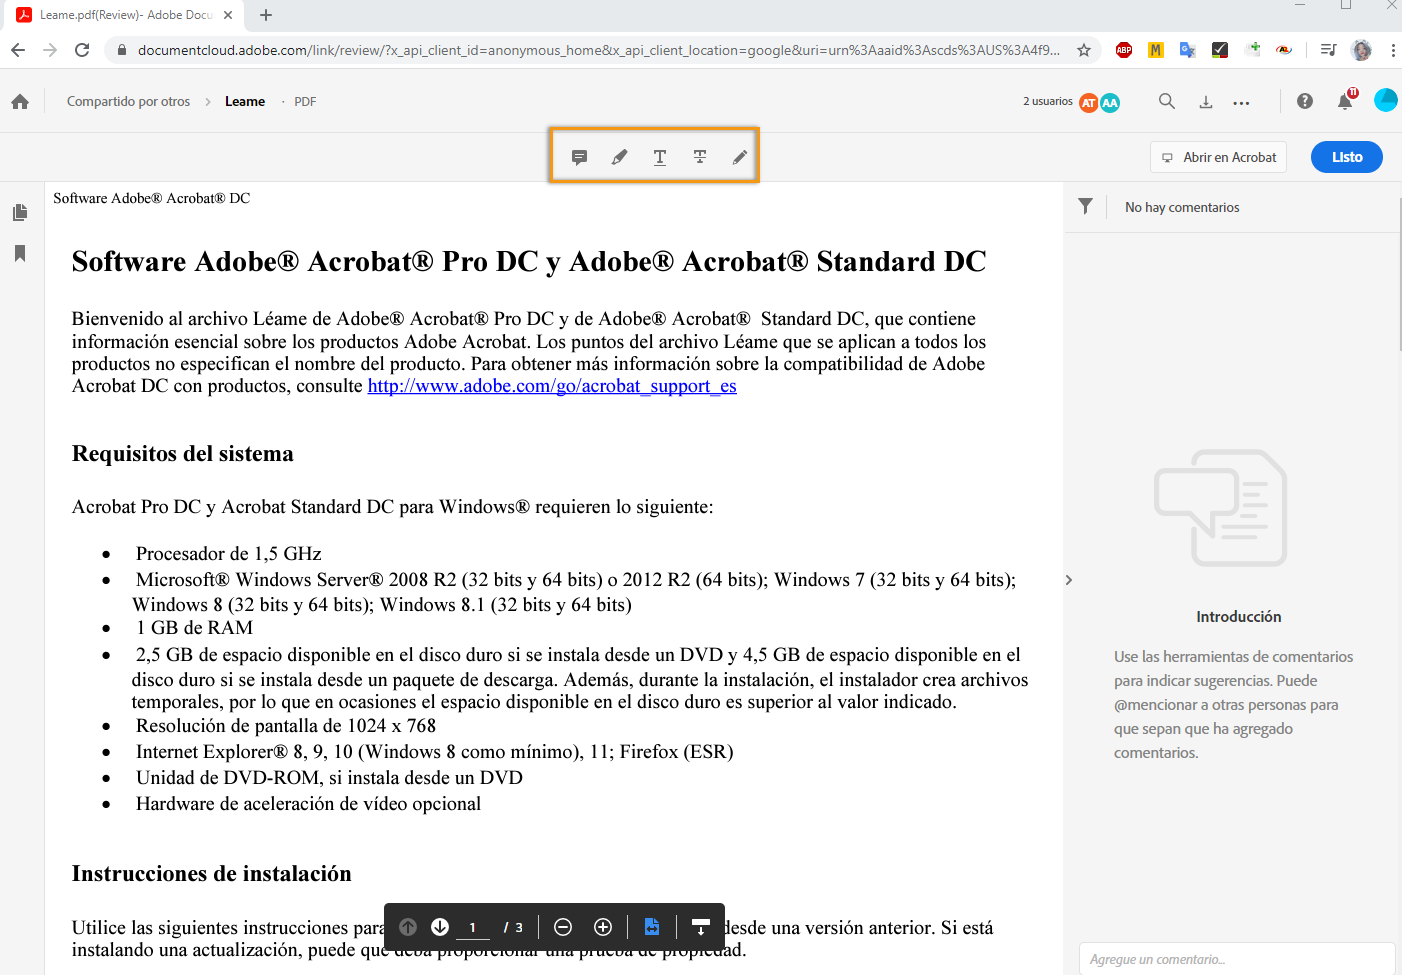Open the search tool in the document viewer
The width and height of the screenshot is (1402, 975).
point(1166,101)
